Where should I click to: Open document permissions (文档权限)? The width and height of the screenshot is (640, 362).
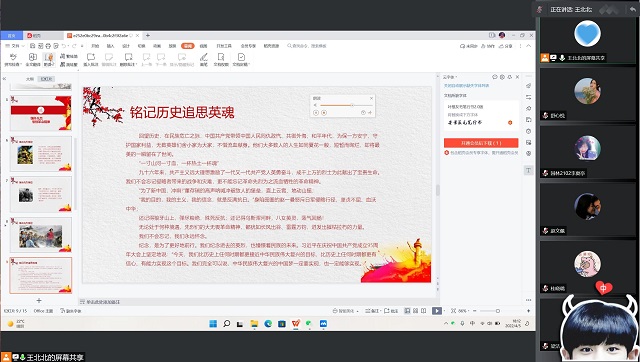click(221, 59)
